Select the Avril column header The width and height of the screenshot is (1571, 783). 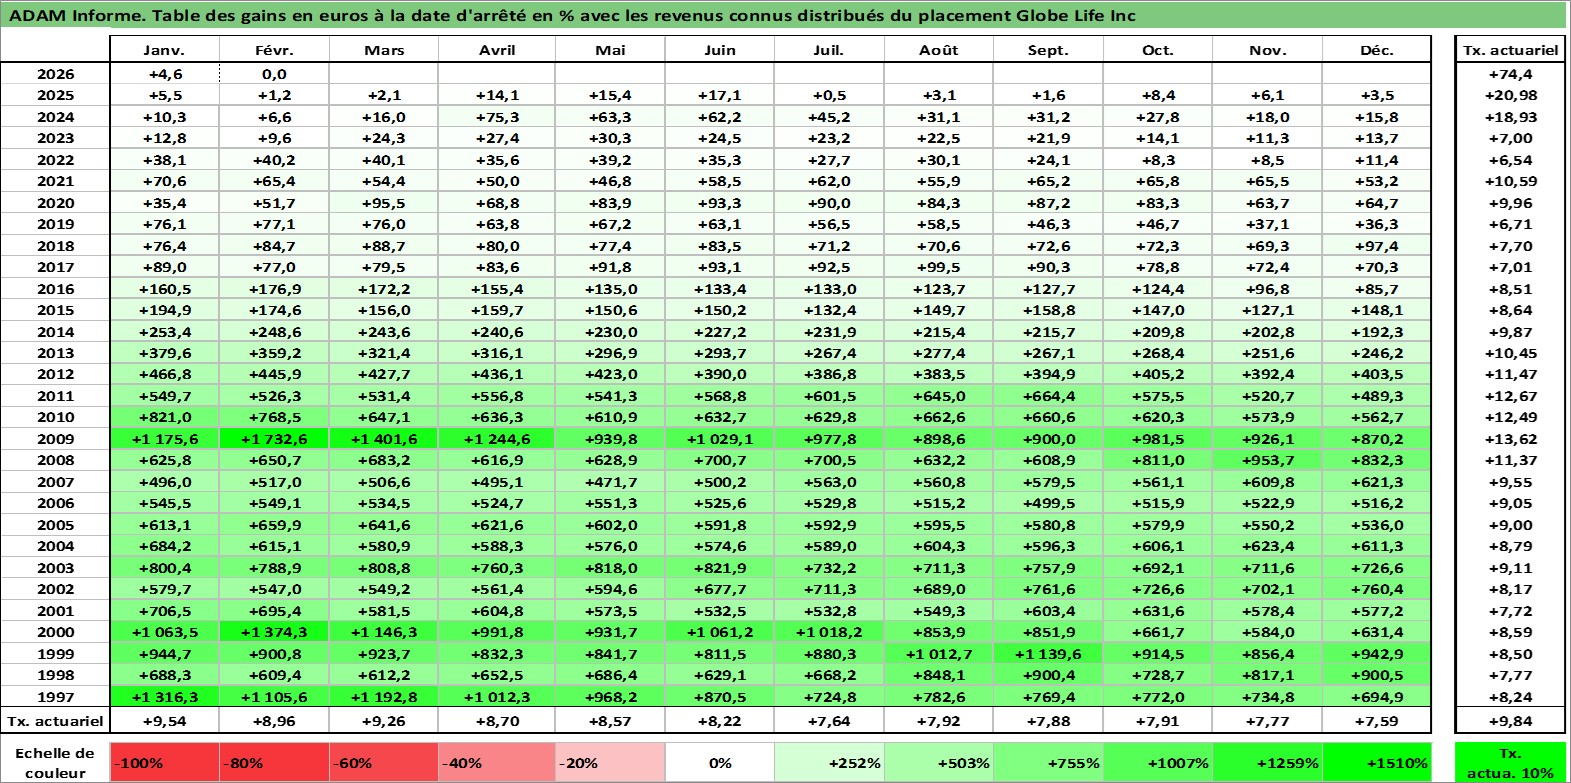(497, 50)
